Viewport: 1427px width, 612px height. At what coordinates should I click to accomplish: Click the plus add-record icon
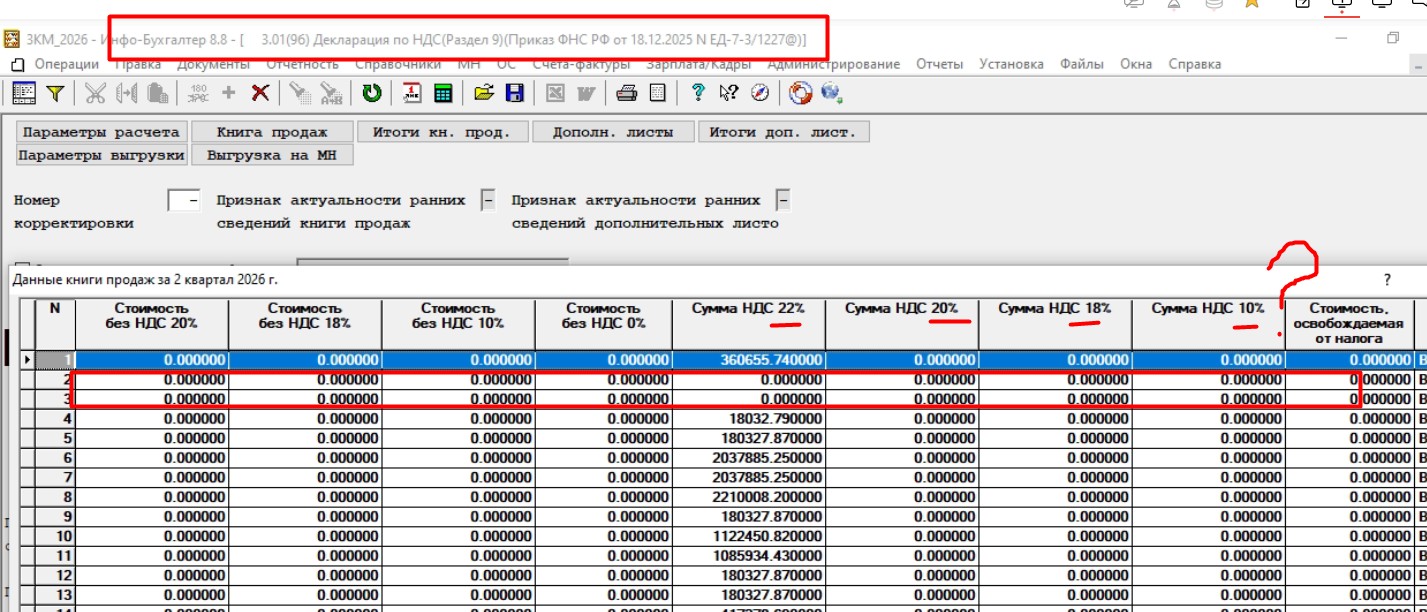[x=229, y=93]
